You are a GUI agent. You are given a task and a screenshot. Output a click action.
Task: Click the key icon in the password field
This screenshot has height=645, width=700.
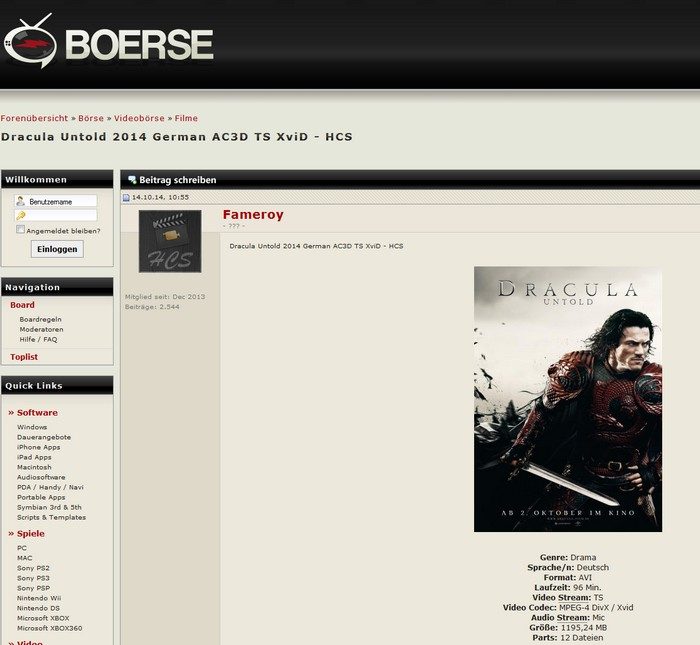pos(21,215)
